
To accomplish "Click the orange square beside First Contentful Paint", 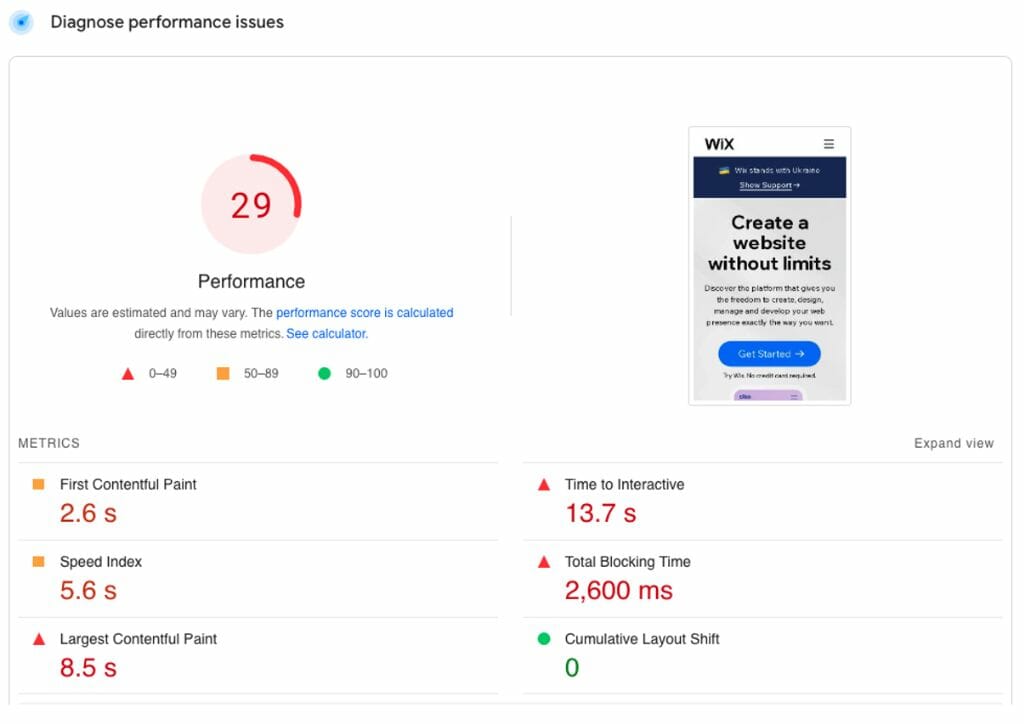I will click(39, 484).
